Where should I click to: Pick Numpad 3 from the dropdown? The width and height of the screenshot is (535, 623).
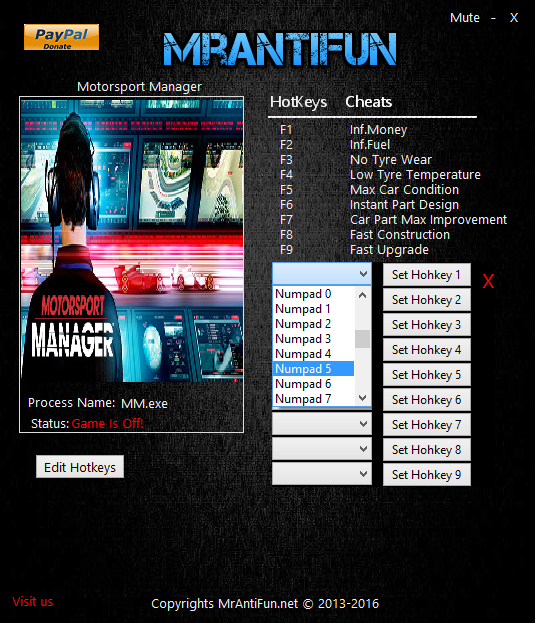pyautogui.click(x=313, y=339)
